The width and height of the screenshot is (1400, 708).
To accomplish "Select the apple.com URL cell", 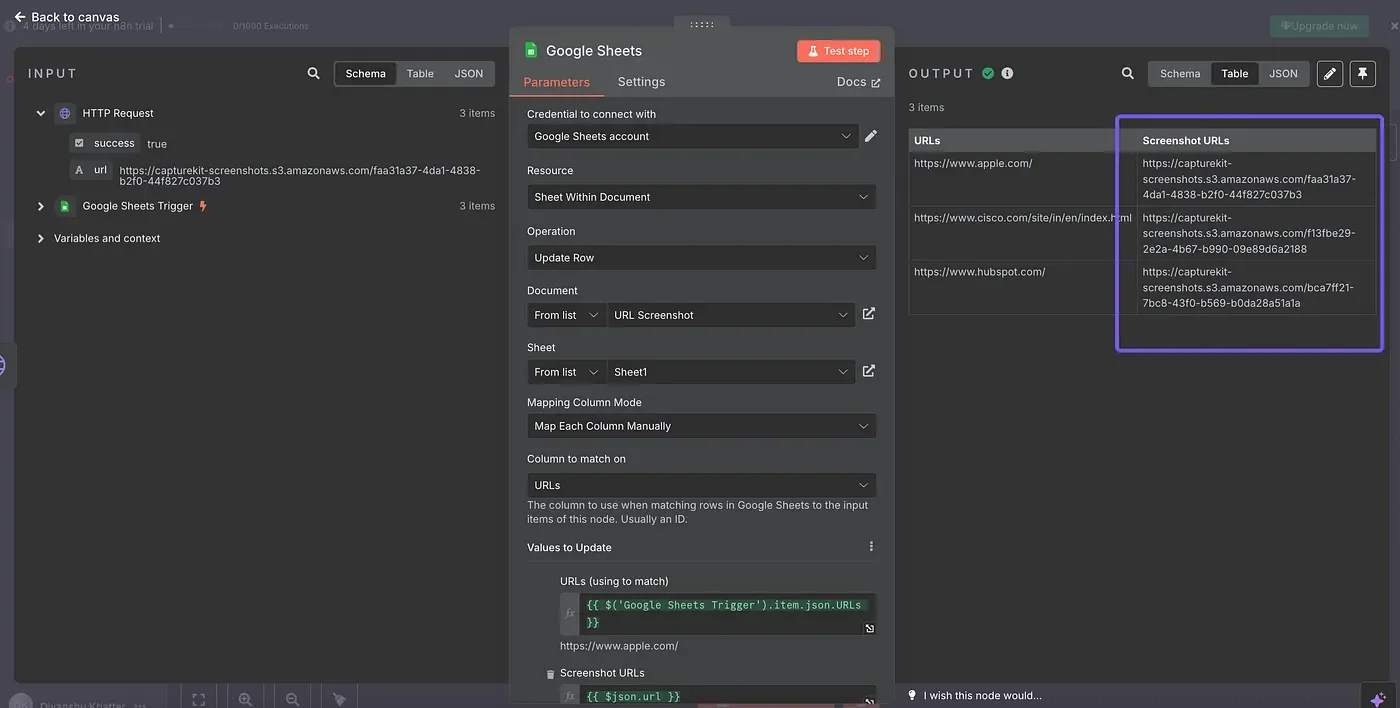I will point(1023,180).
